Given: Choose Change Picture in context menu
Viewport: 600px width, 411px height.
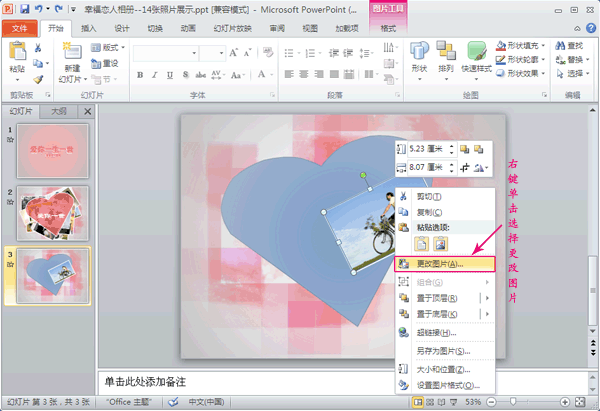Looking at the screenshot, I should 445,264.
